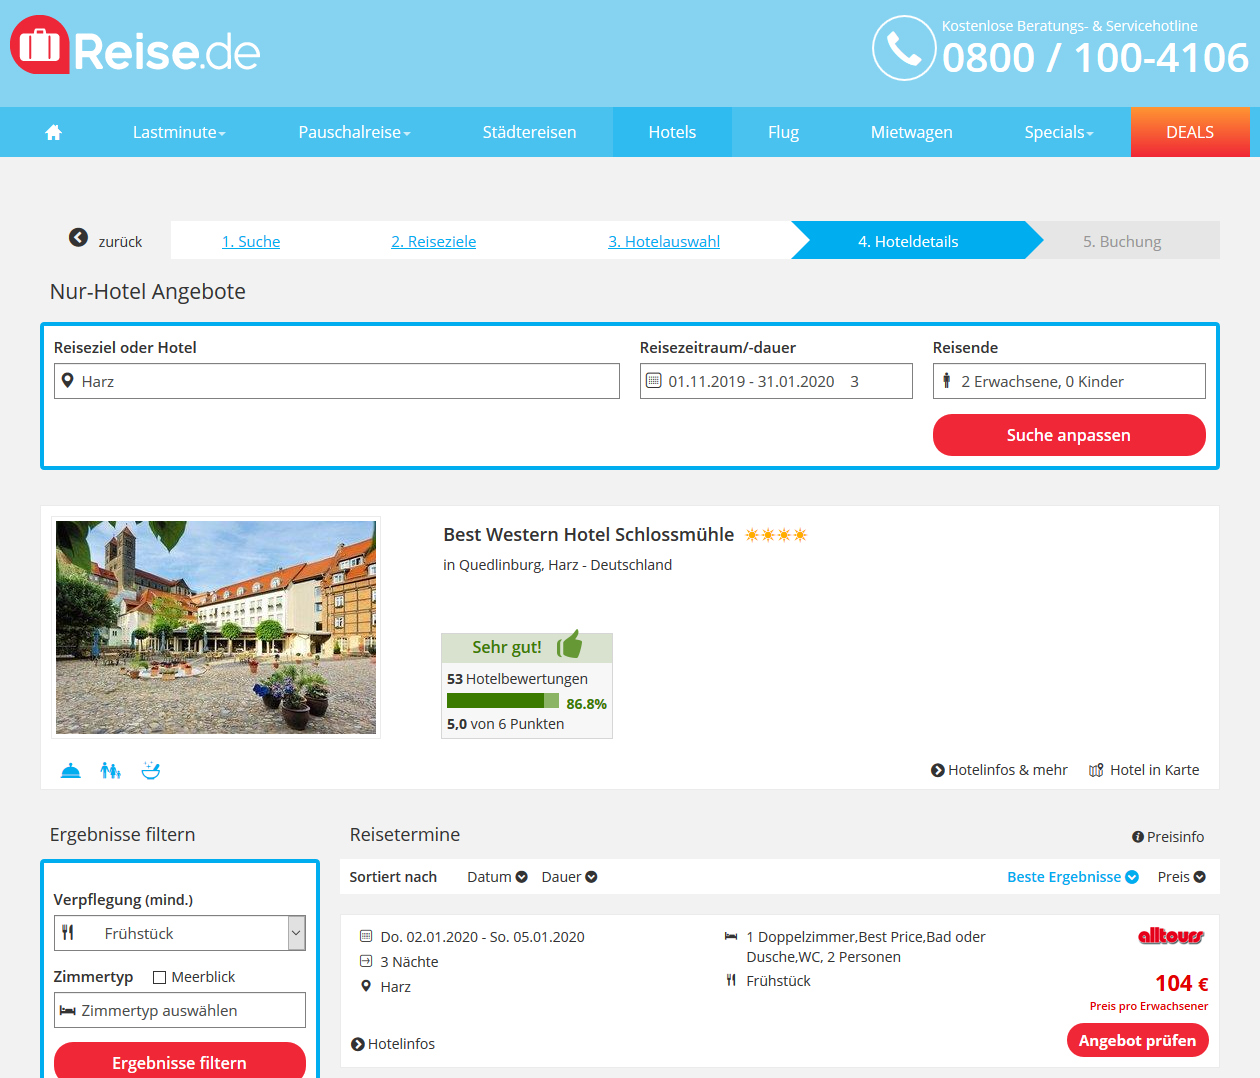This screenshot has width=1260, height=1078.
Task: Open the DEALS menu item
Action: (x=1190, y=132)
